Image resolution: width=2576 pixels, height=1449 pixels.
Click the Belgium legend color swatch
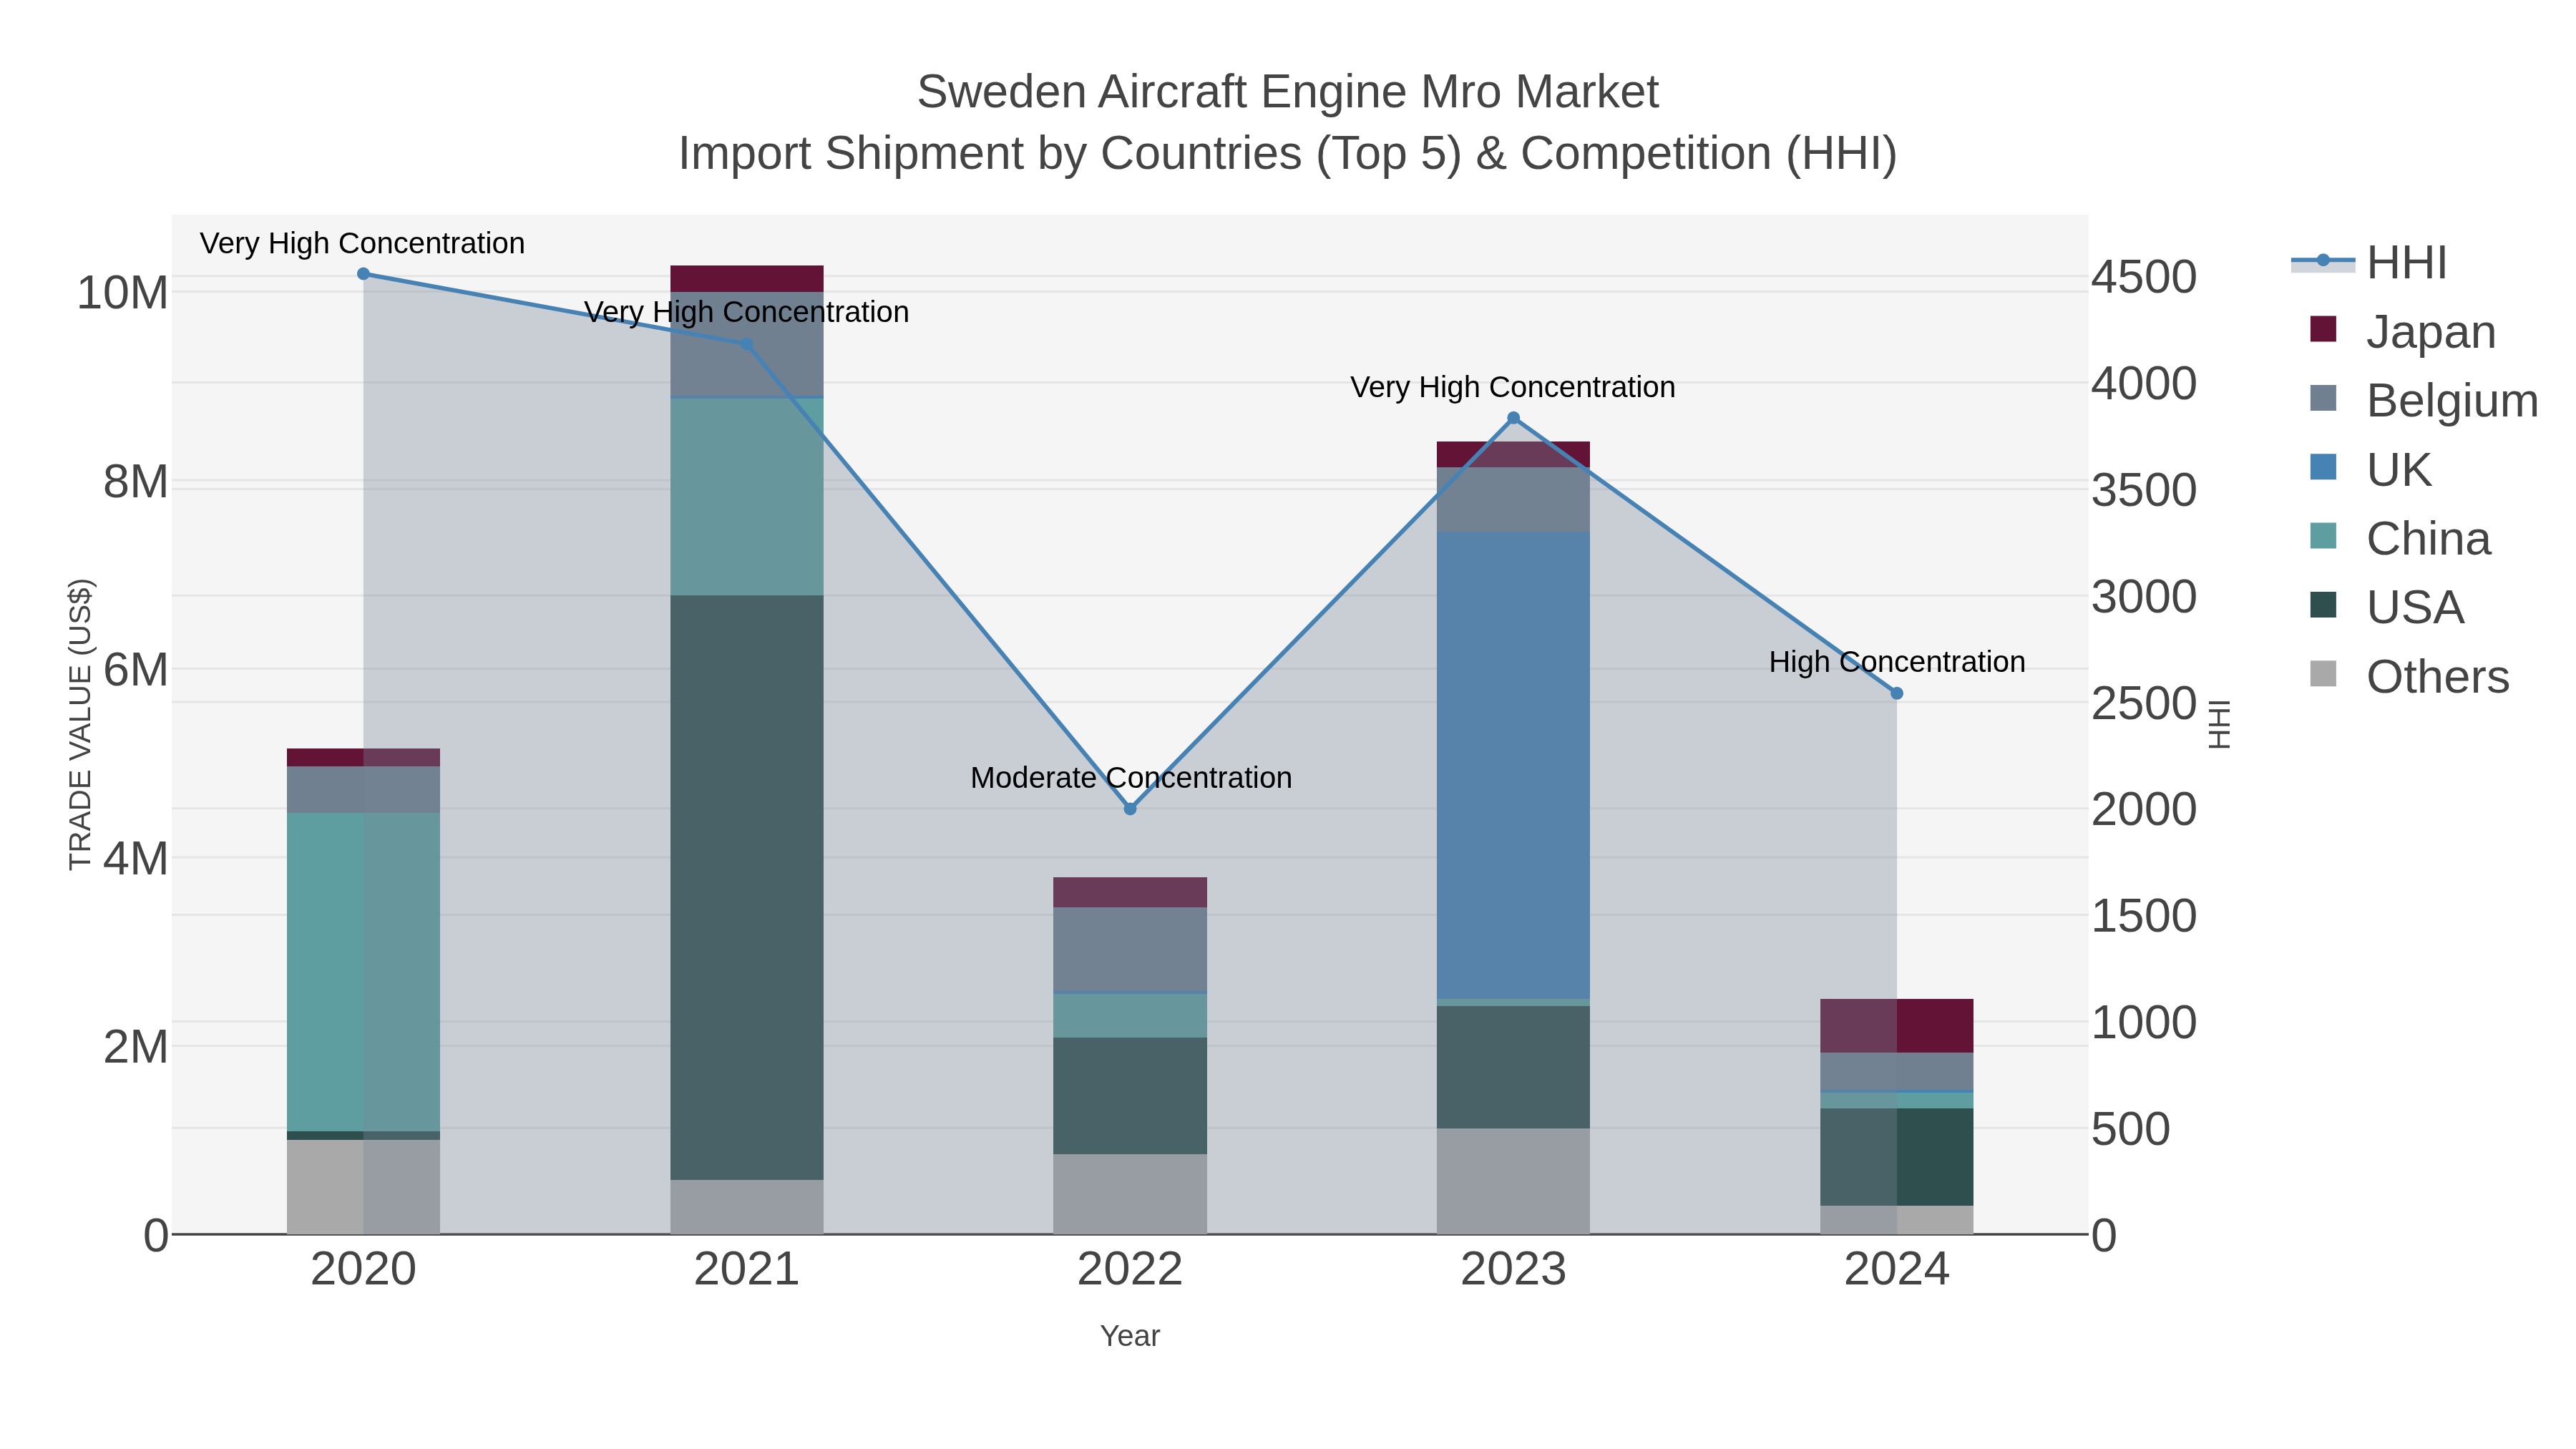click(2323, 398)
